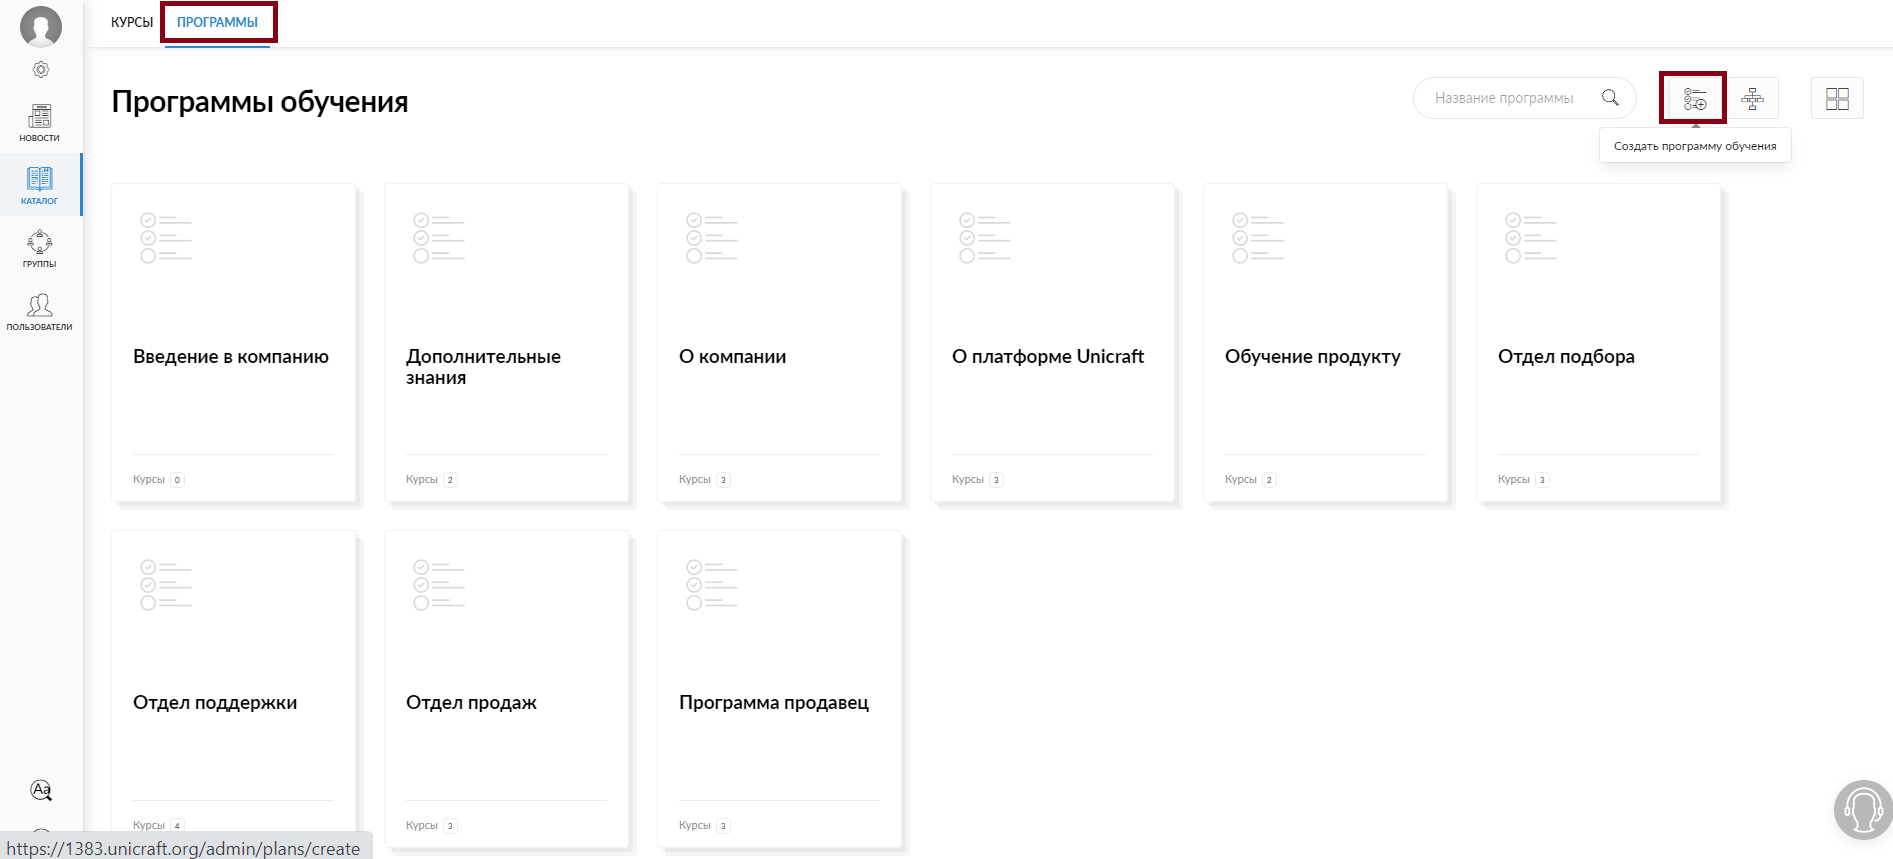Click the Программы обучения heading

[x=260, y=102]
